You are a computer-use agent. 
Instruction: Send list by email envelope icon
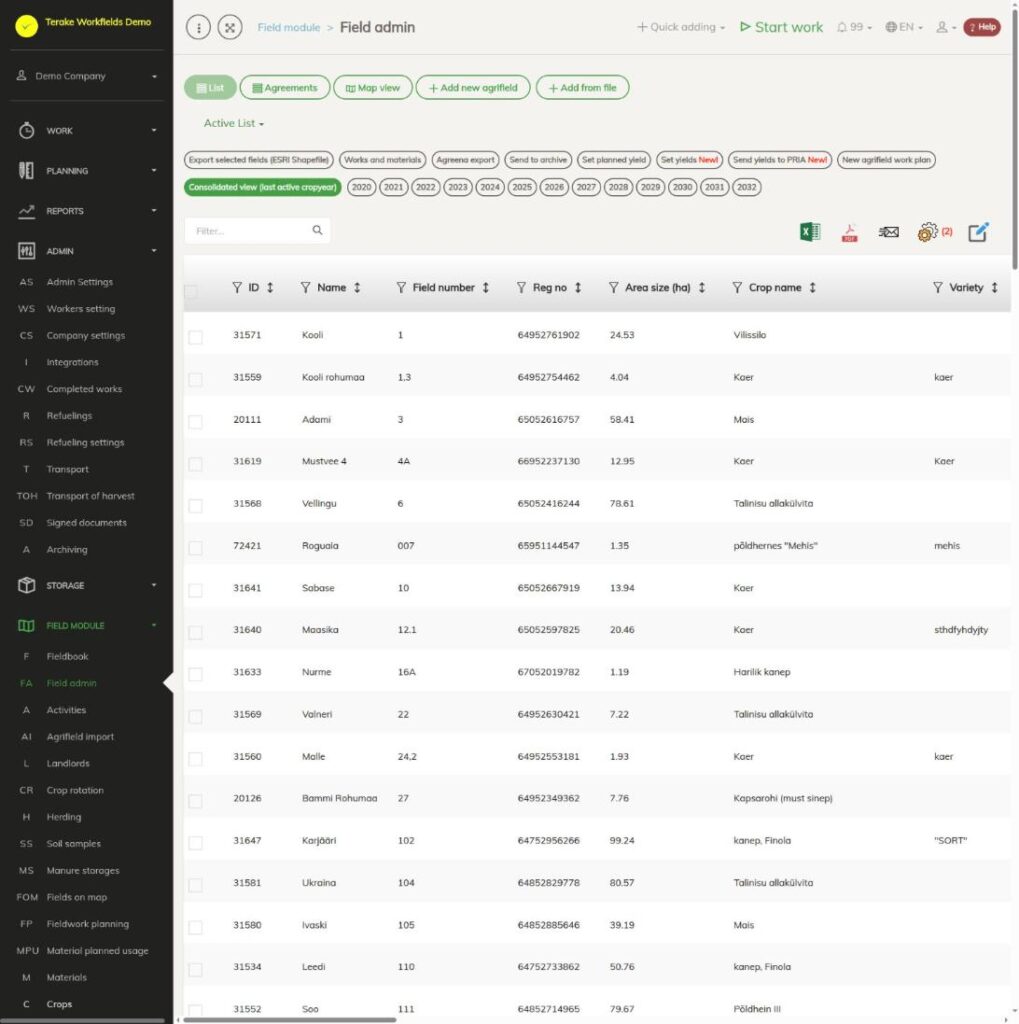coord(888,232)
